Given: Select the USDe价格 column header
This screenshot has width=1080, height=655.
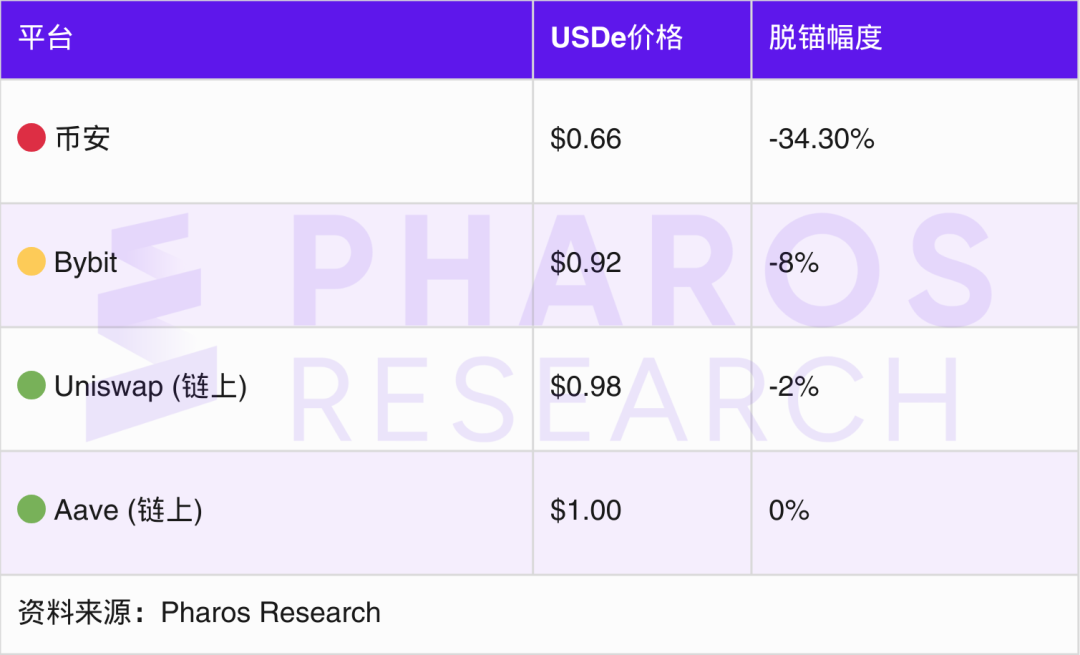Looking at the screenshot, I should coord(617,38).
